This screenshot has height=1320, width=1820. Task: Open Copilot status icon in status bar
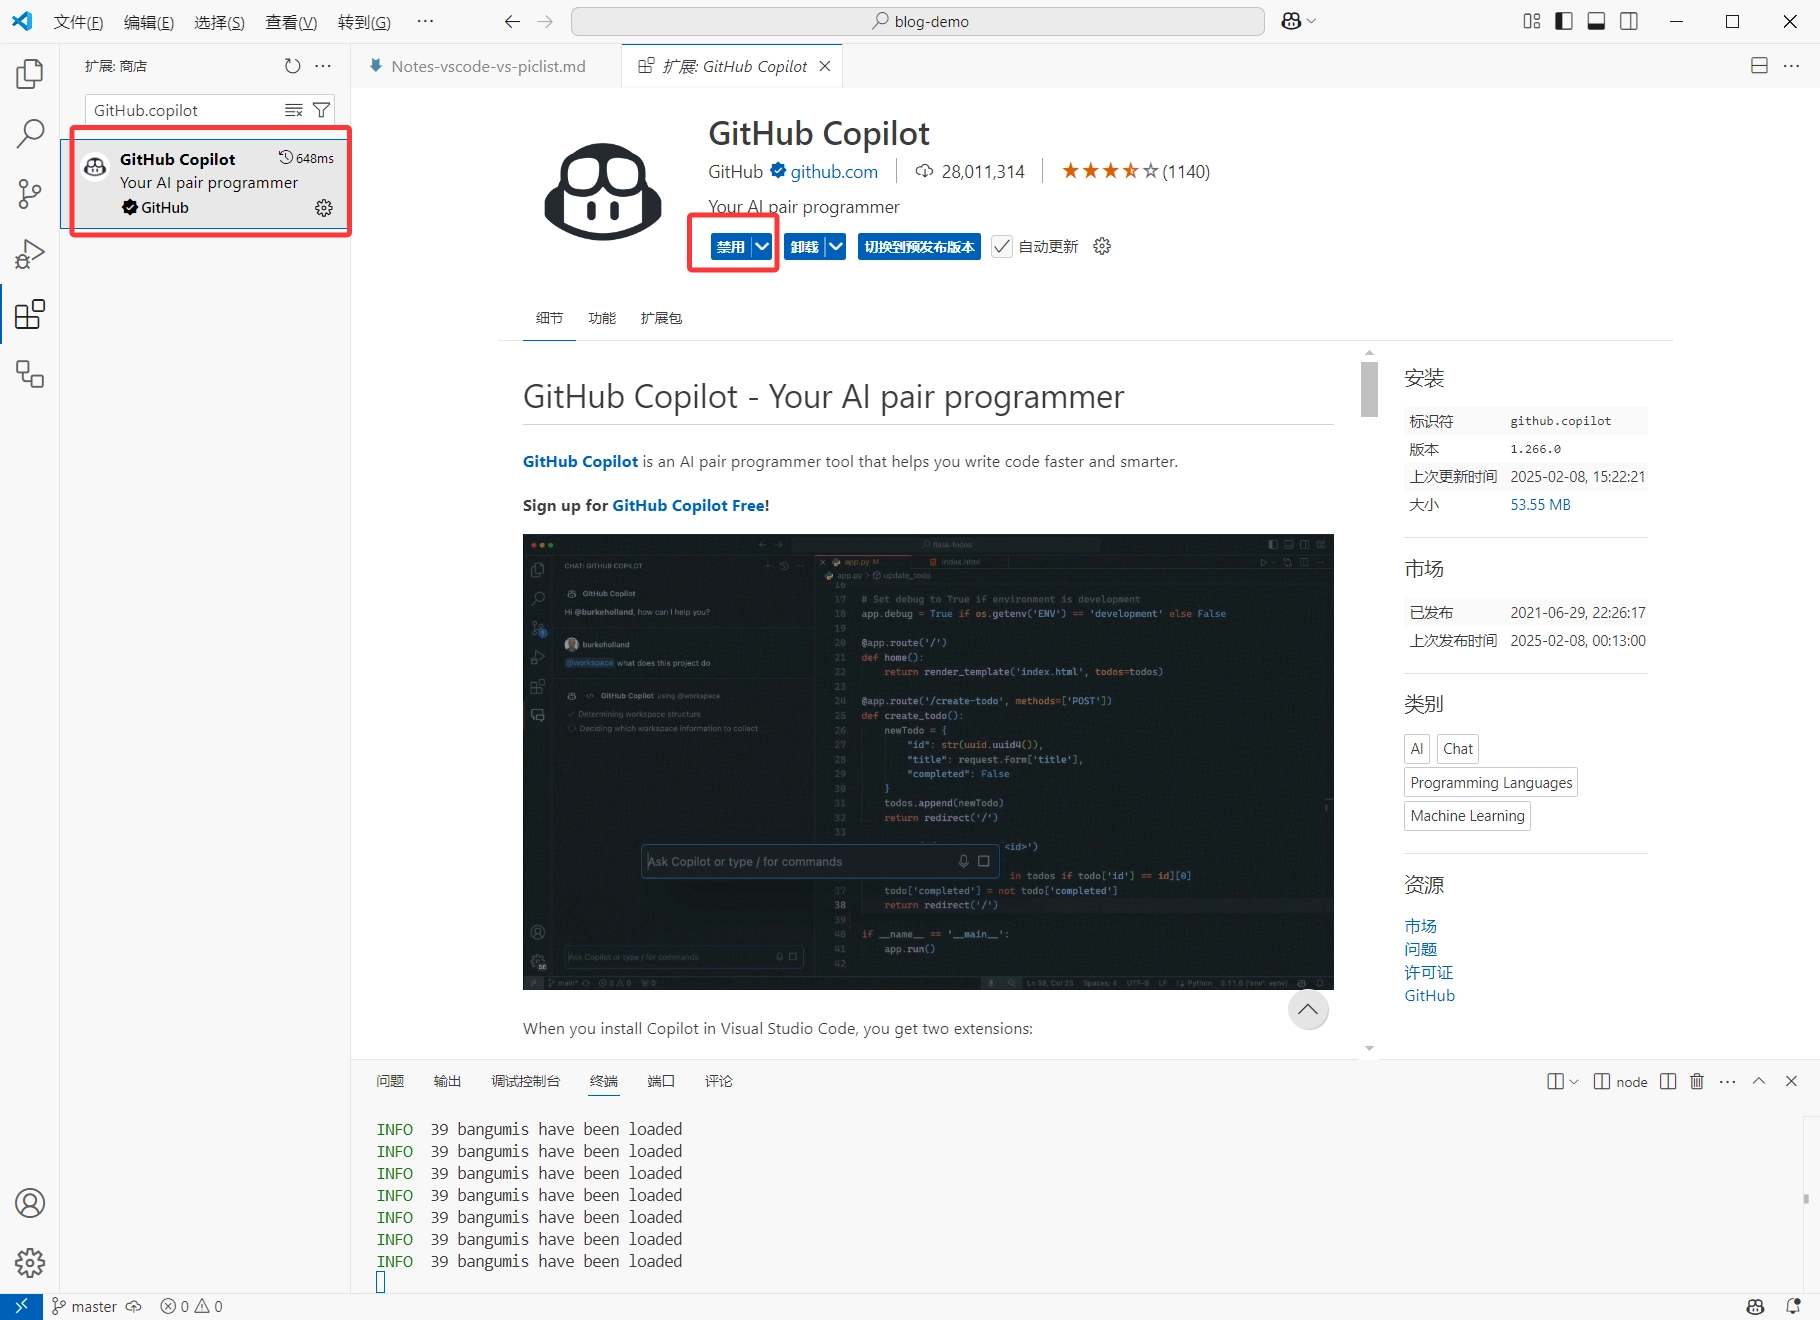(1755, 1307)
